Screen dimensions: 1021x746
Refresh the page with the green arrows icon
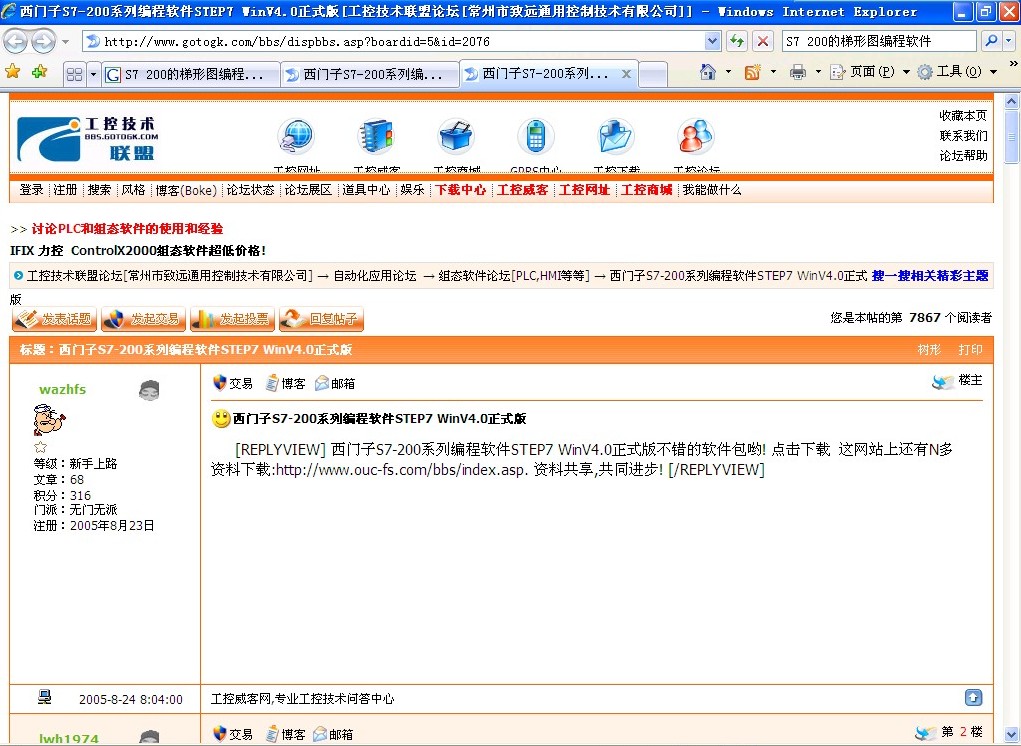tap(737, 42)
